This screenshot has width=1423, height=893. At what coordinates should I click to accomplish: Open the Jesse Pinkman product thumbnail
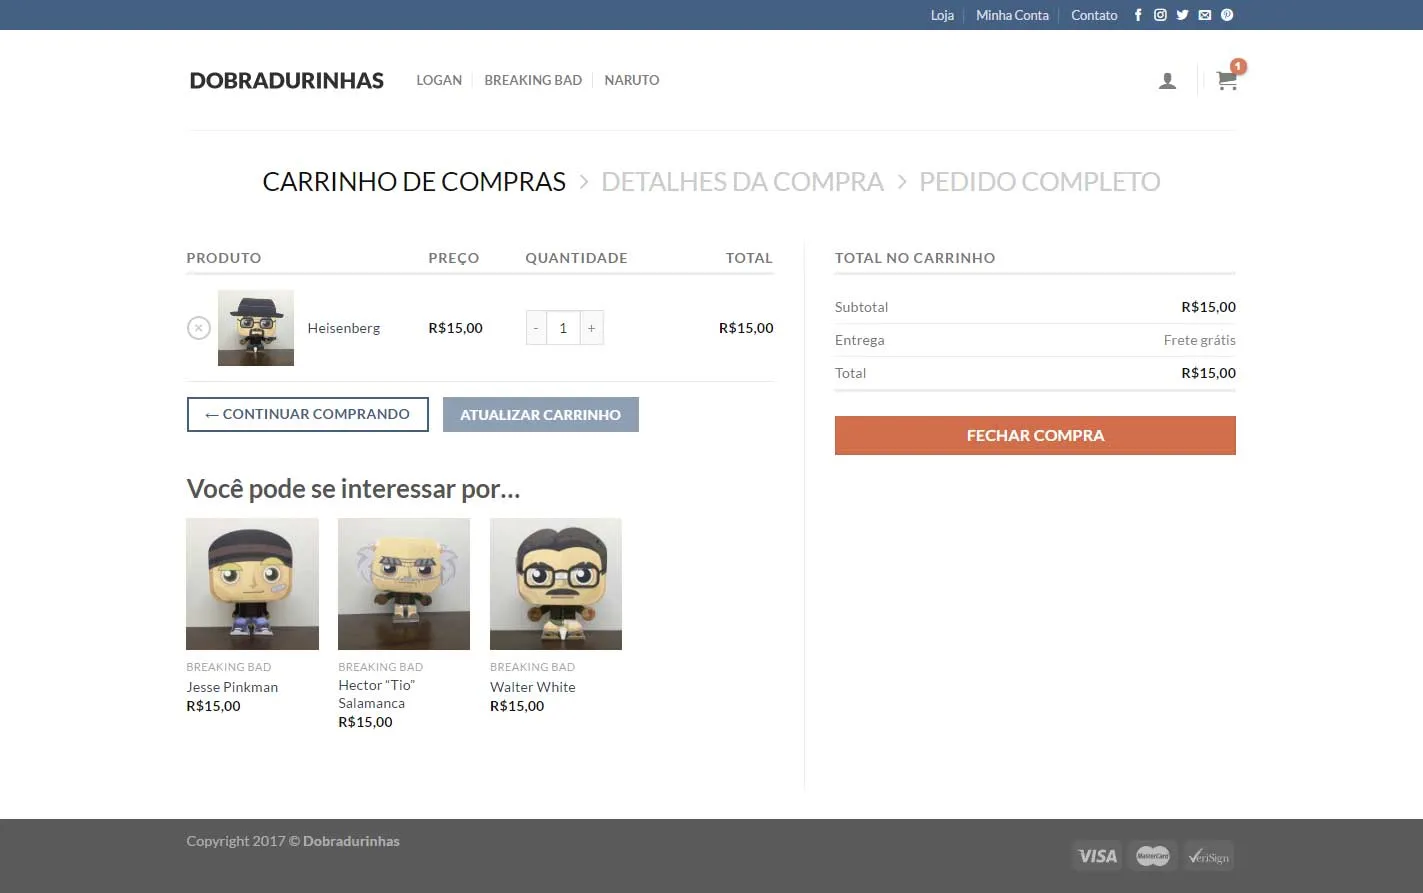tap(252, 583)
